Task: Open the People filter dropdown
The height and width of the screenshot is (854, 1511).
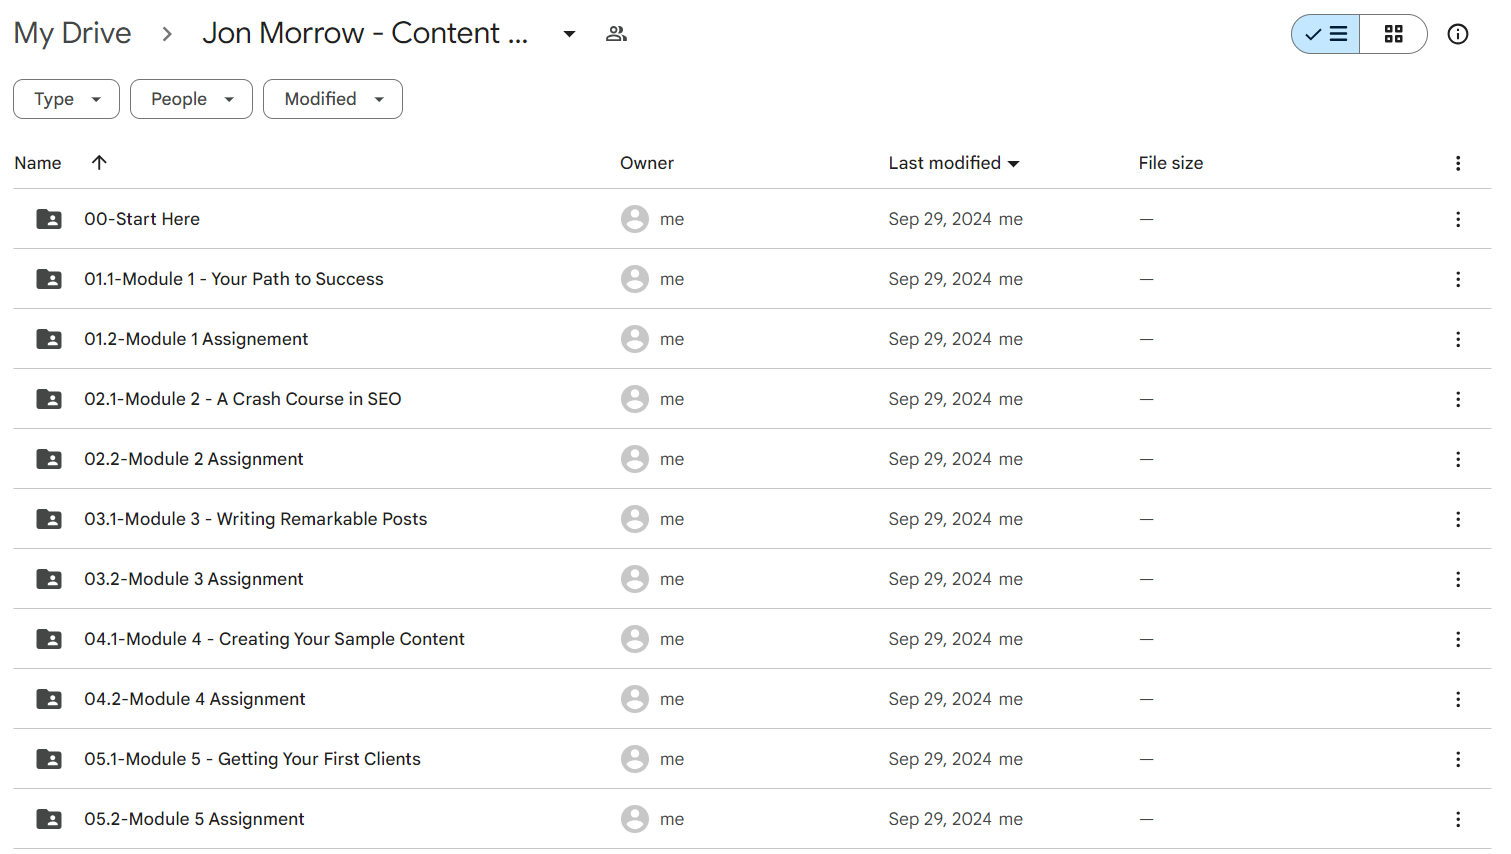Action: pos(191,99)
